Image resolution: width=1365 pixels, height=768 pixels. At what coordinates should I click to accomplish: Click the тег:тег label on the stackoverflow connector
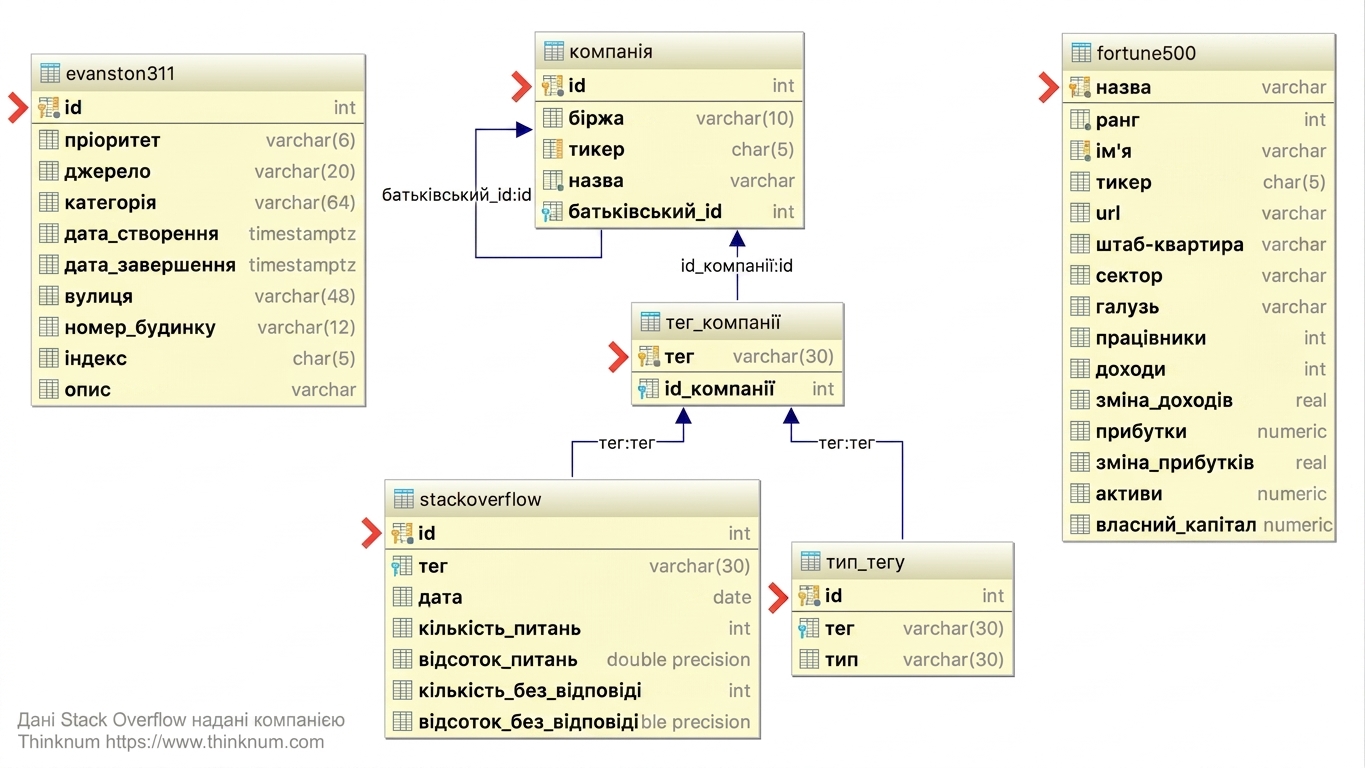(x=625, y=442)
